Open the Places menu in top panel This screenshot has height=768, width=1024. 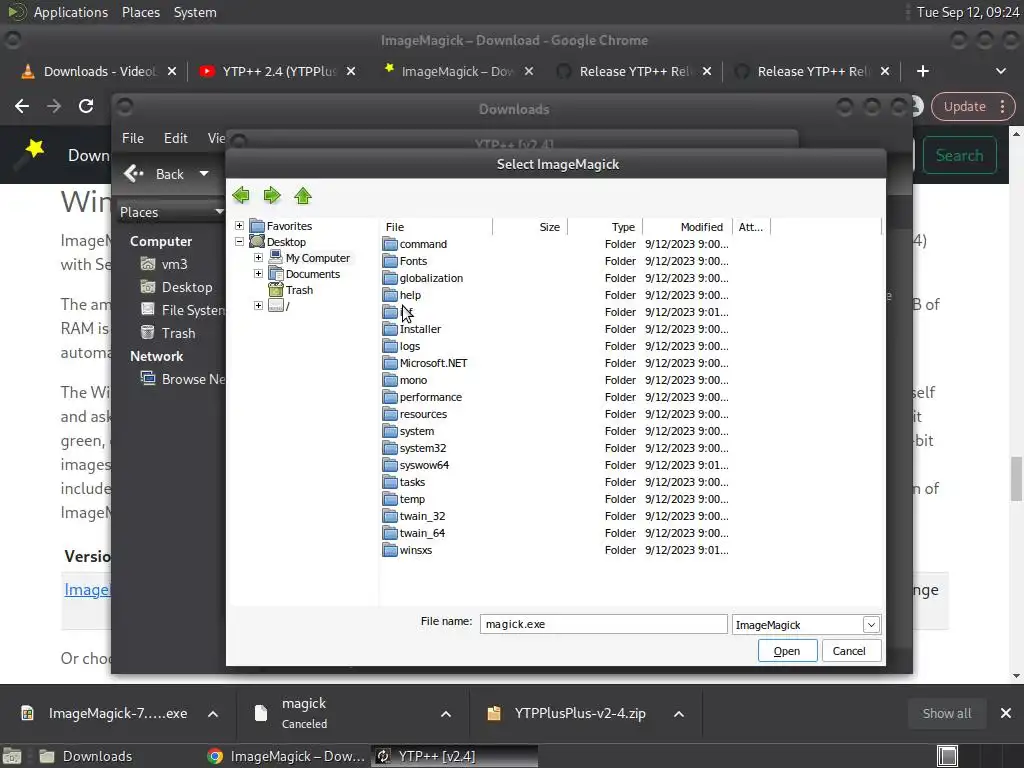[x=140, y=12]
